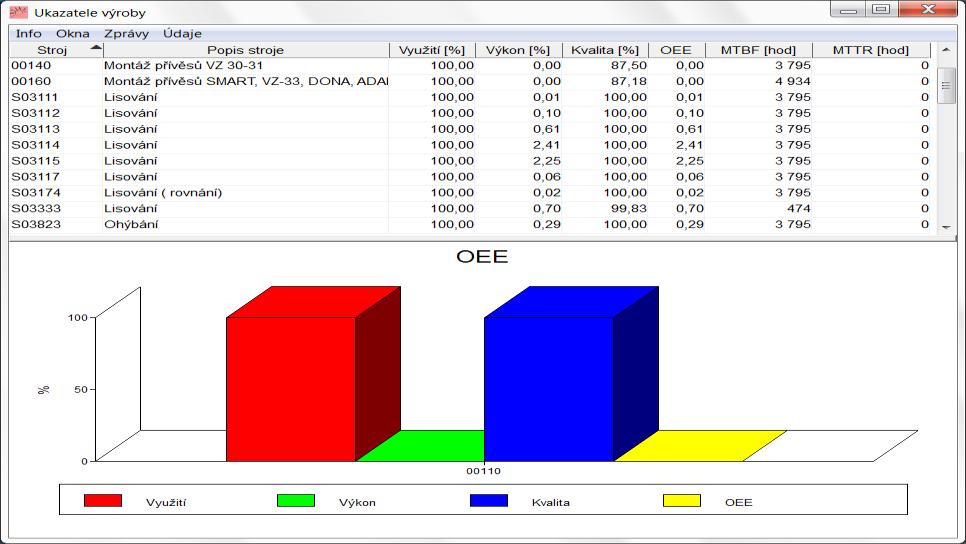Click the Kvalita legend label
Image resolution: width=966 pixels, height=544 pixels.
551,502
